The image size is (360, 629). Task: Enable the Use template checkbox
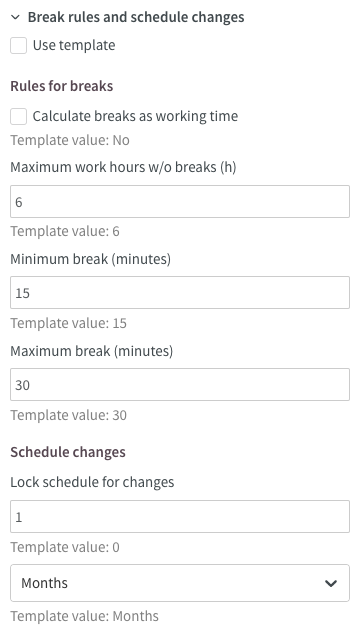click(x=18, y=45)
